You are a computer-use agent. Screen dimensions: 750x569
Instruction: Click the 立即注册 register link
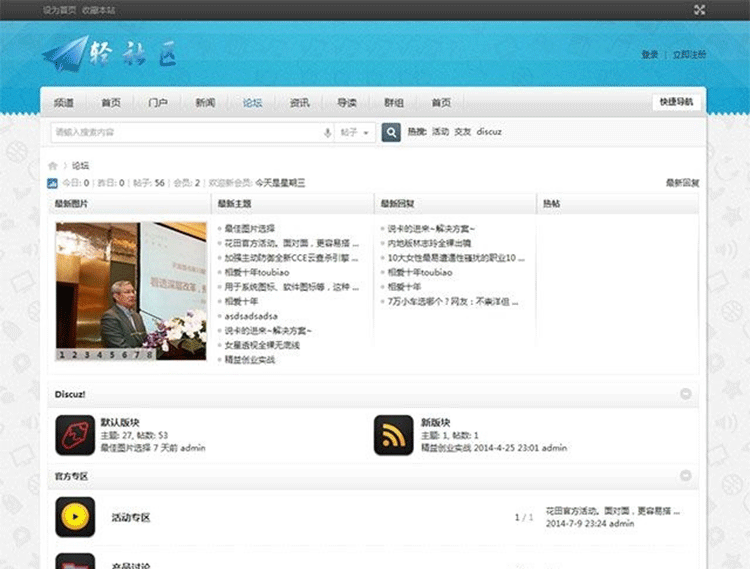(689, 55)
